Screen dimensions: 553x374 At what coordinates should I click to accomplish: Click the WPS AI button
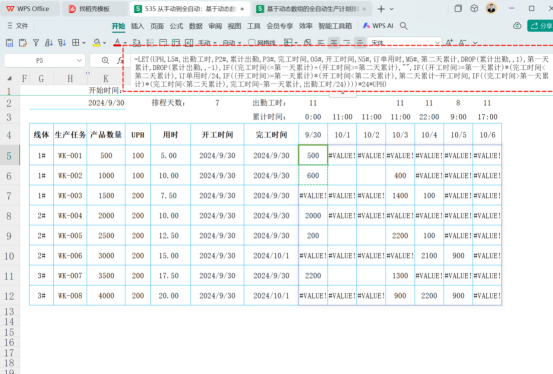click(378, 26)
